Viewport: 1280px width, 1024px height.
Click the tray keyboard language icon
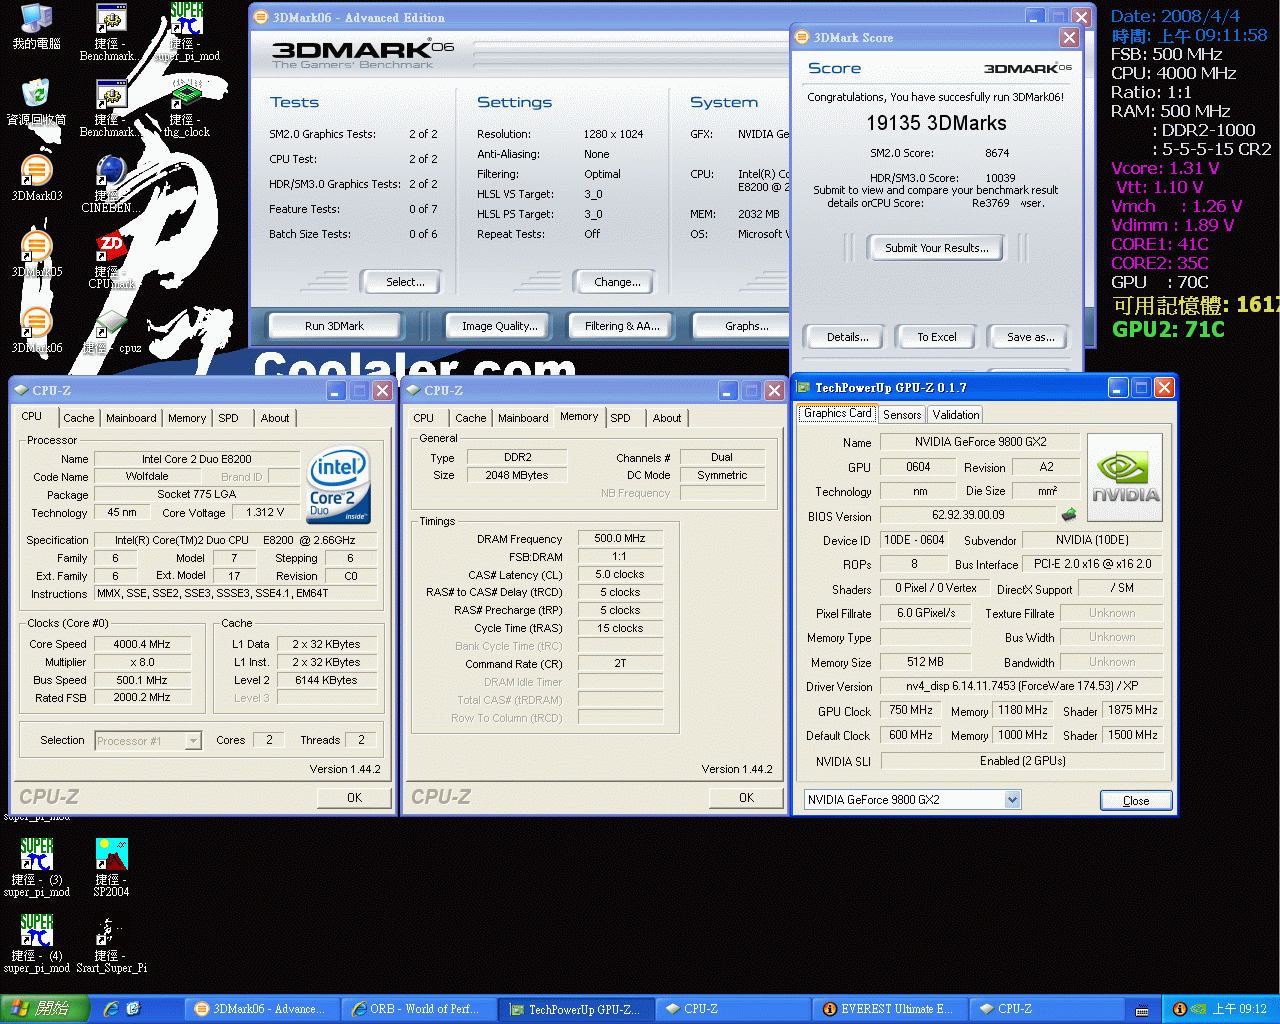[1141, 1010]
